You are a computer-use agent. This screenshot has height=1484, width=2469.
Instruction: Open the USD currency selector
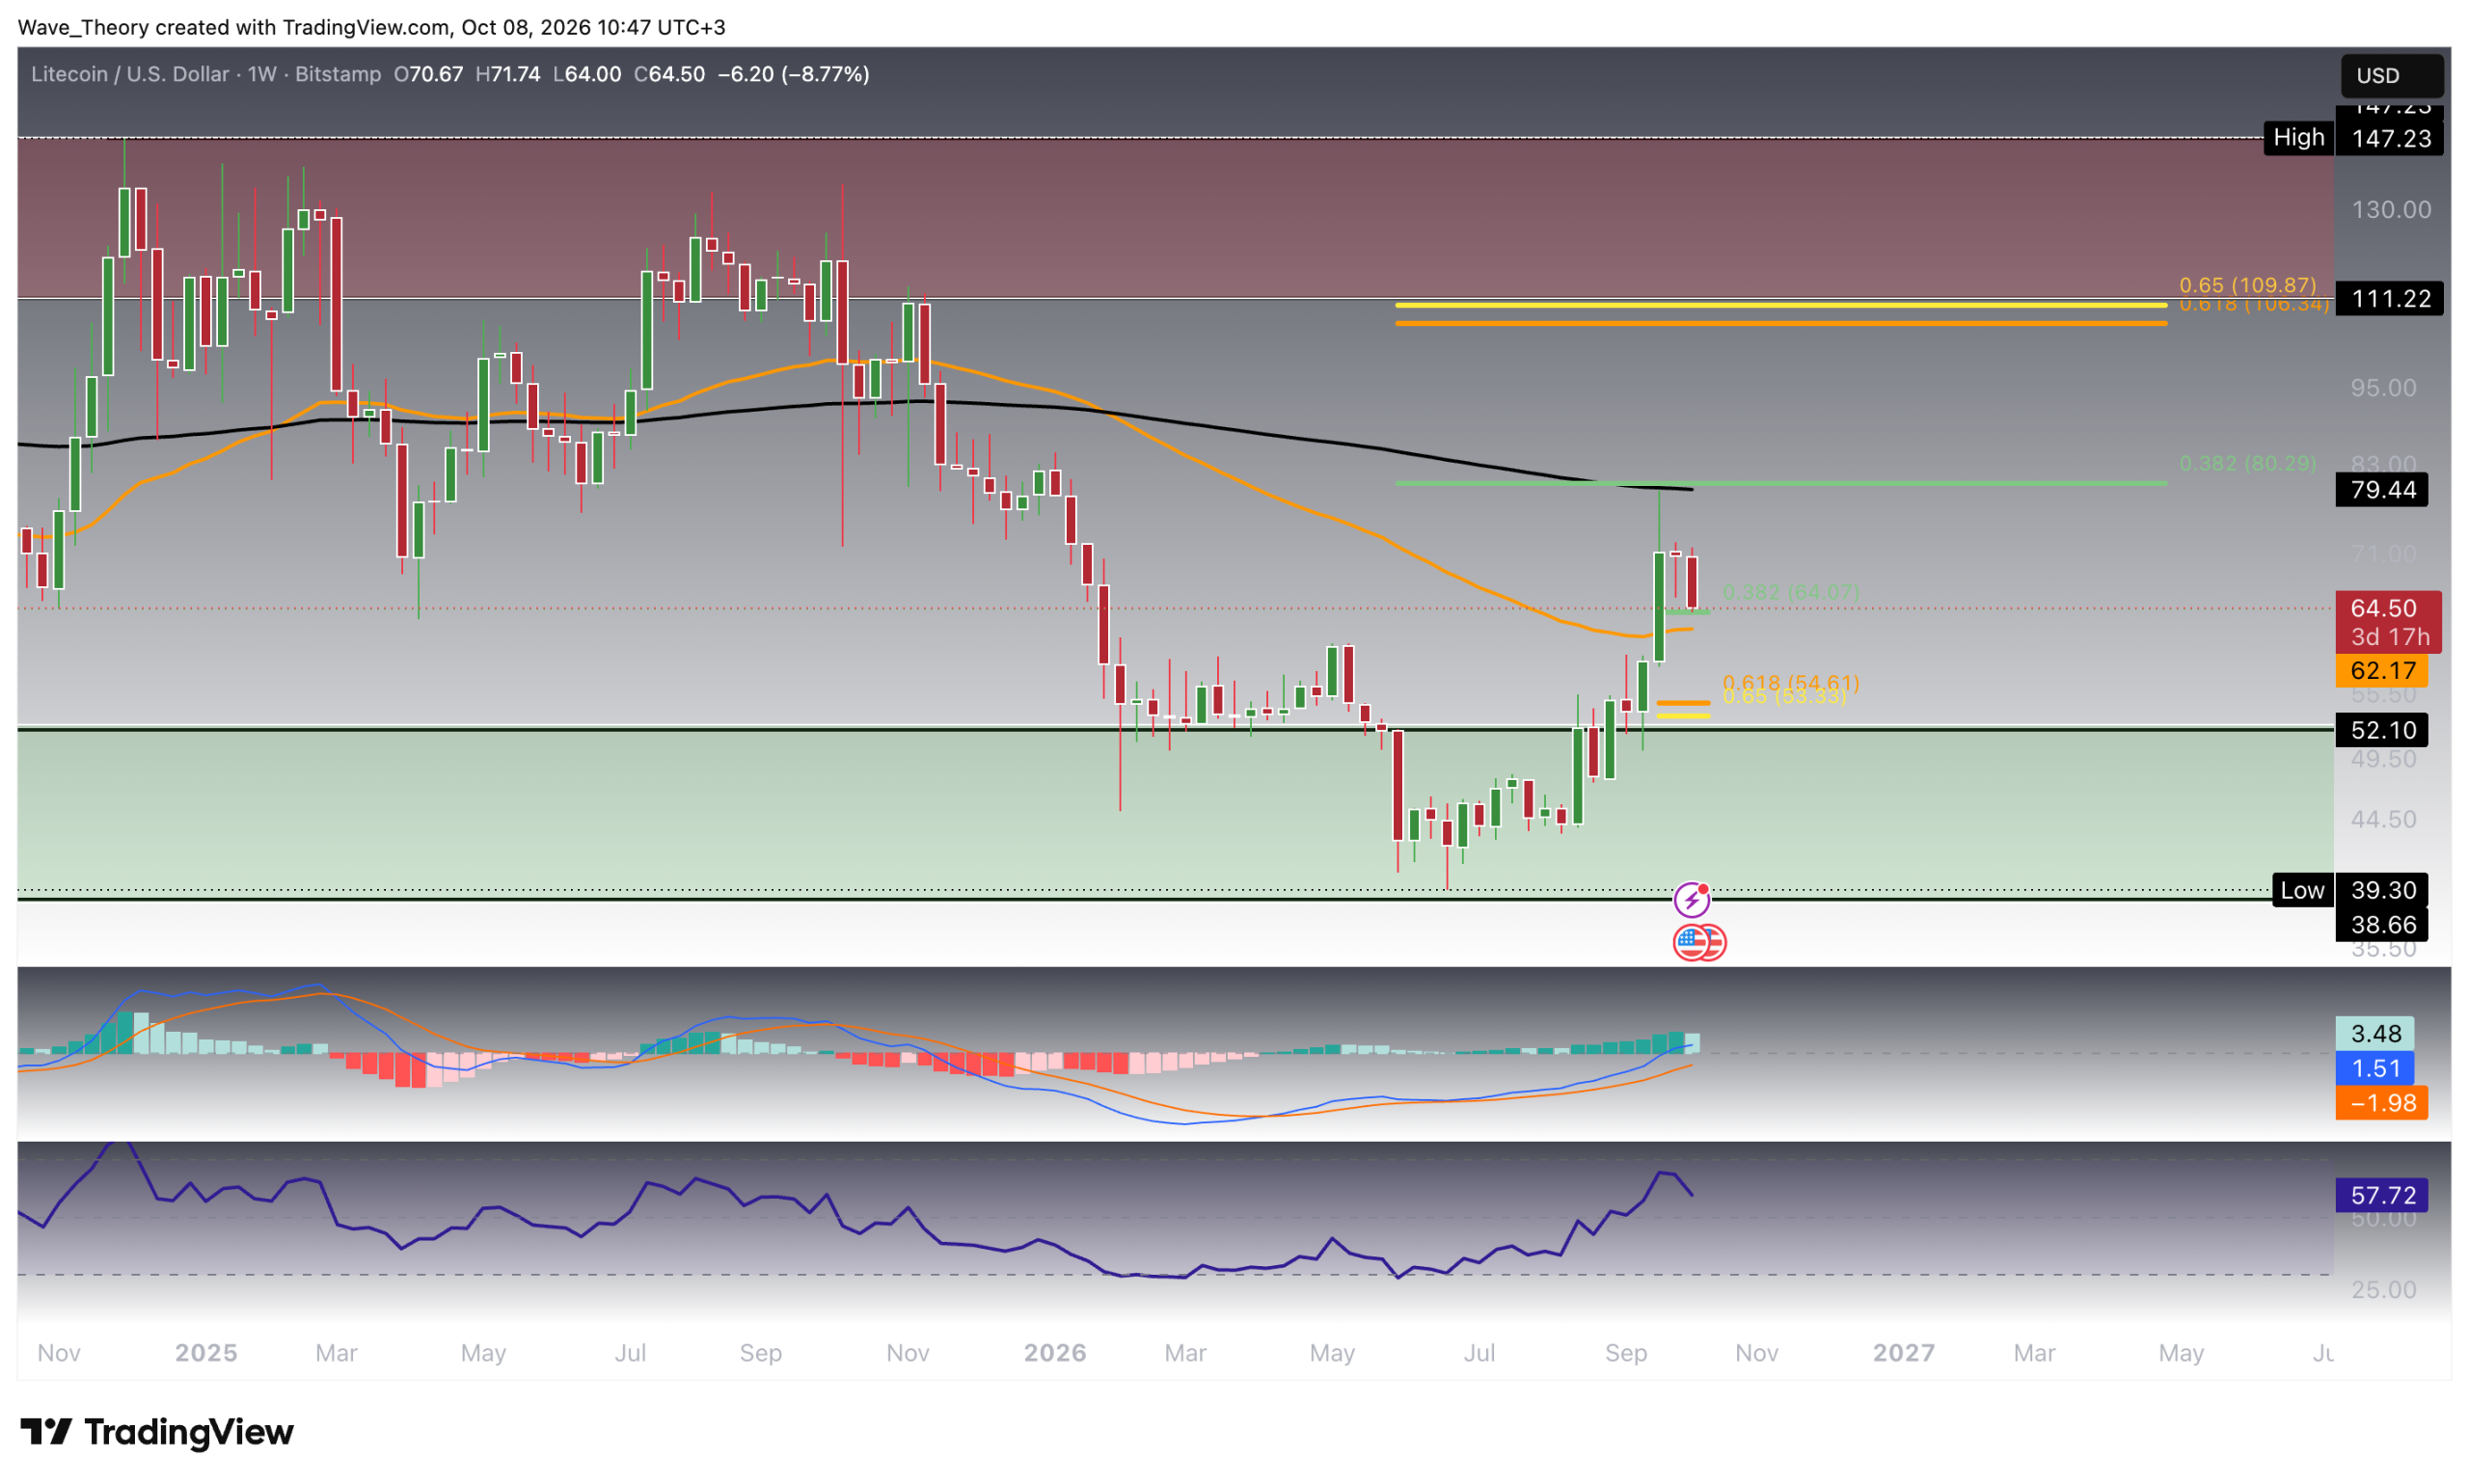(x=2391, y=75)
